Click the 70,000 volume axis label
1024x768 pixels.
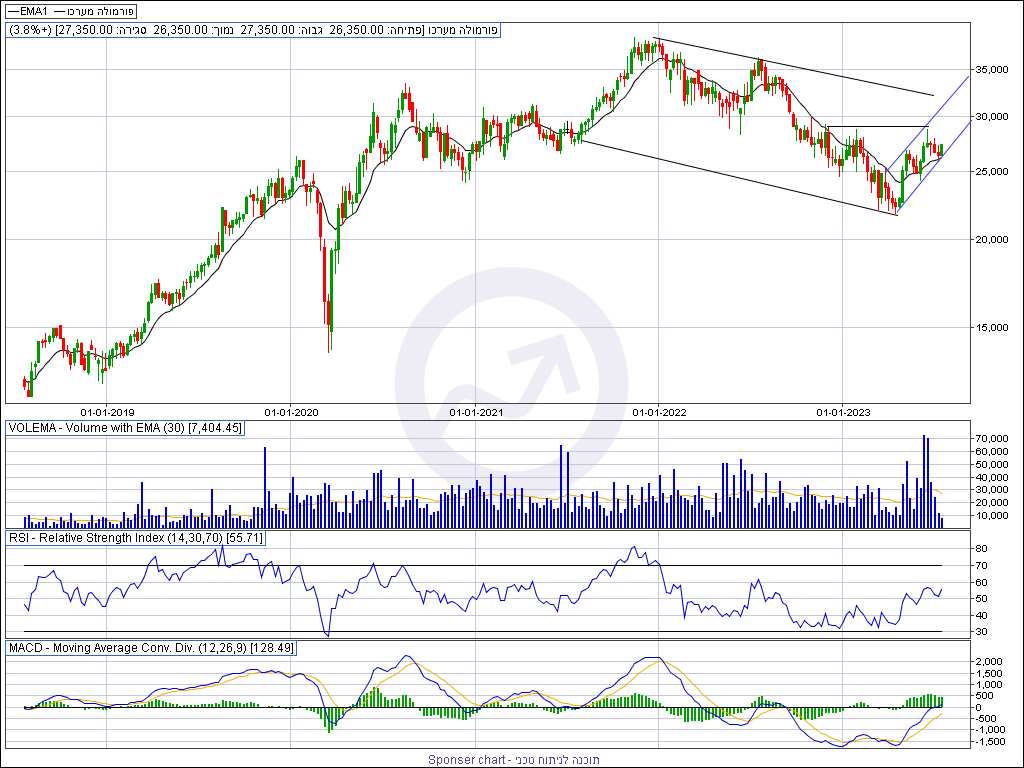991,439
